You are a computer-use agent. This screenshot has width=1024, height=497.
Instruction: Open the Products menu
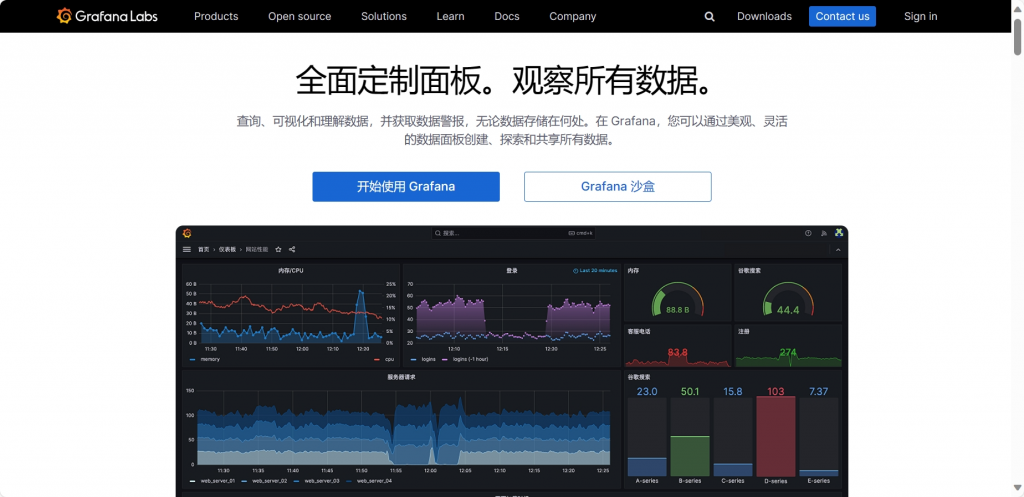click(216, 16)
